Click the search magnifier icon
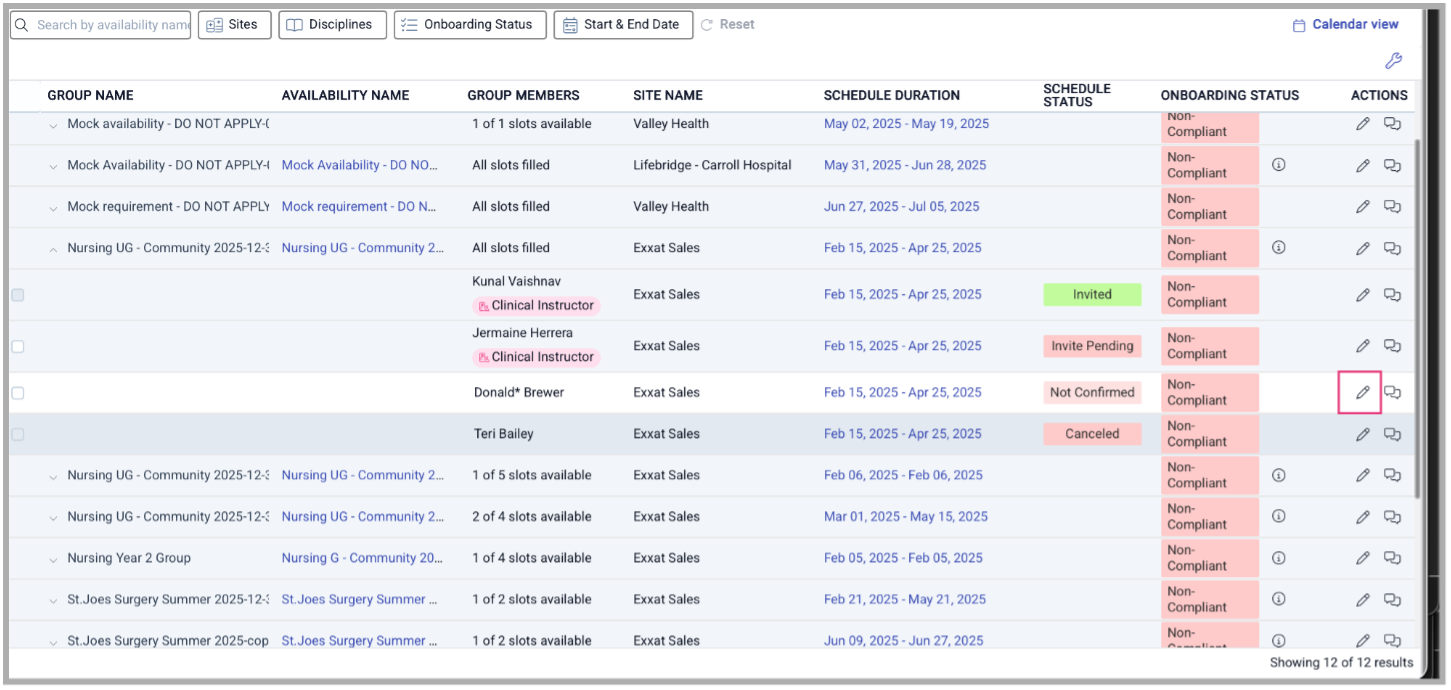Screen dimensions: 1451x690 [22, 24]
